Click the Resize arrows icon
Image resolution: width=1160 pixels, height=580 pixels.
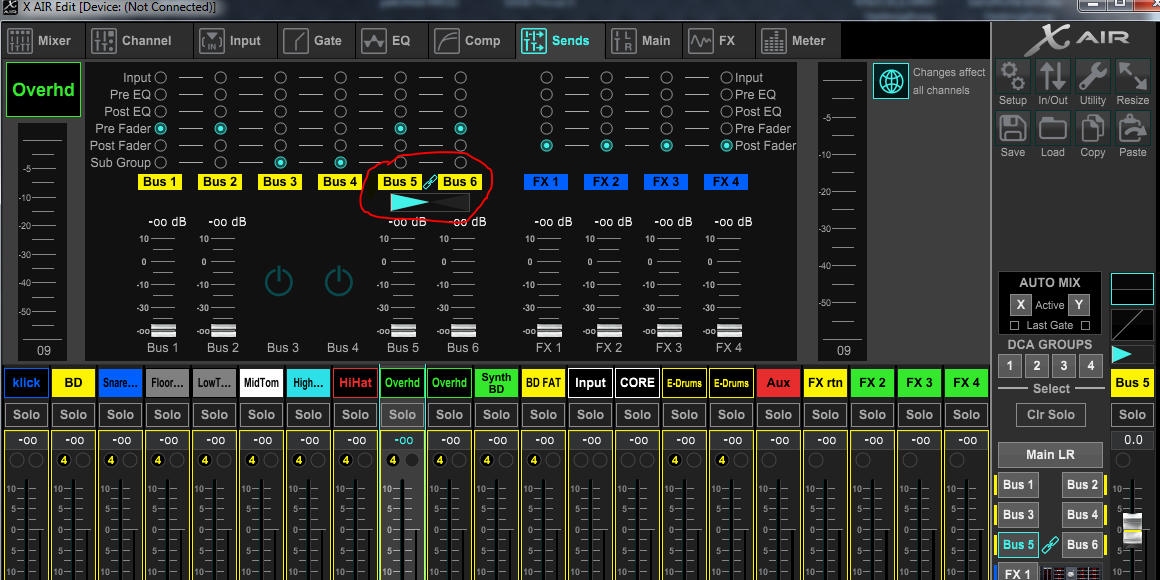1133,76
